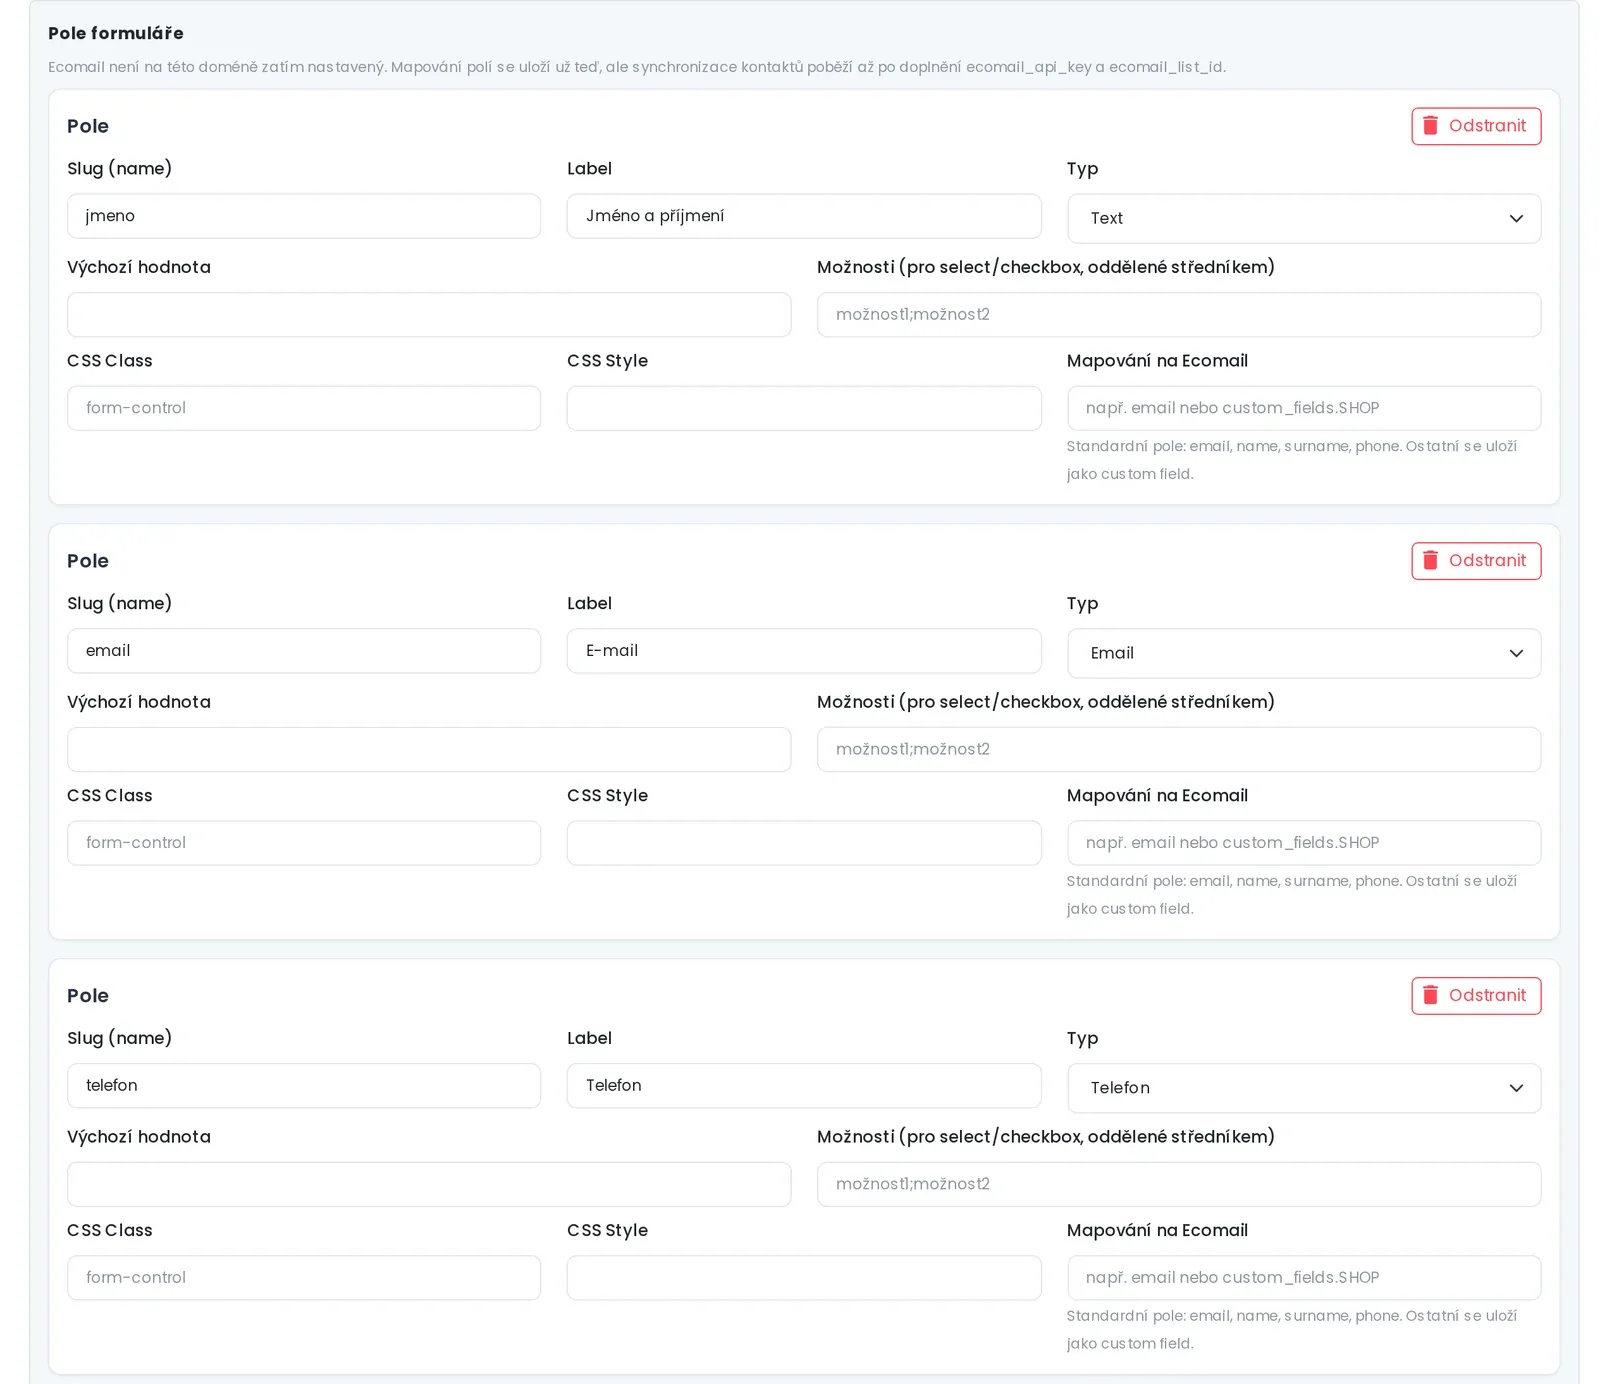Click Mapování na Ecomail input for telefon
The image size is (1600, 1384).
coord(1304,1278)
